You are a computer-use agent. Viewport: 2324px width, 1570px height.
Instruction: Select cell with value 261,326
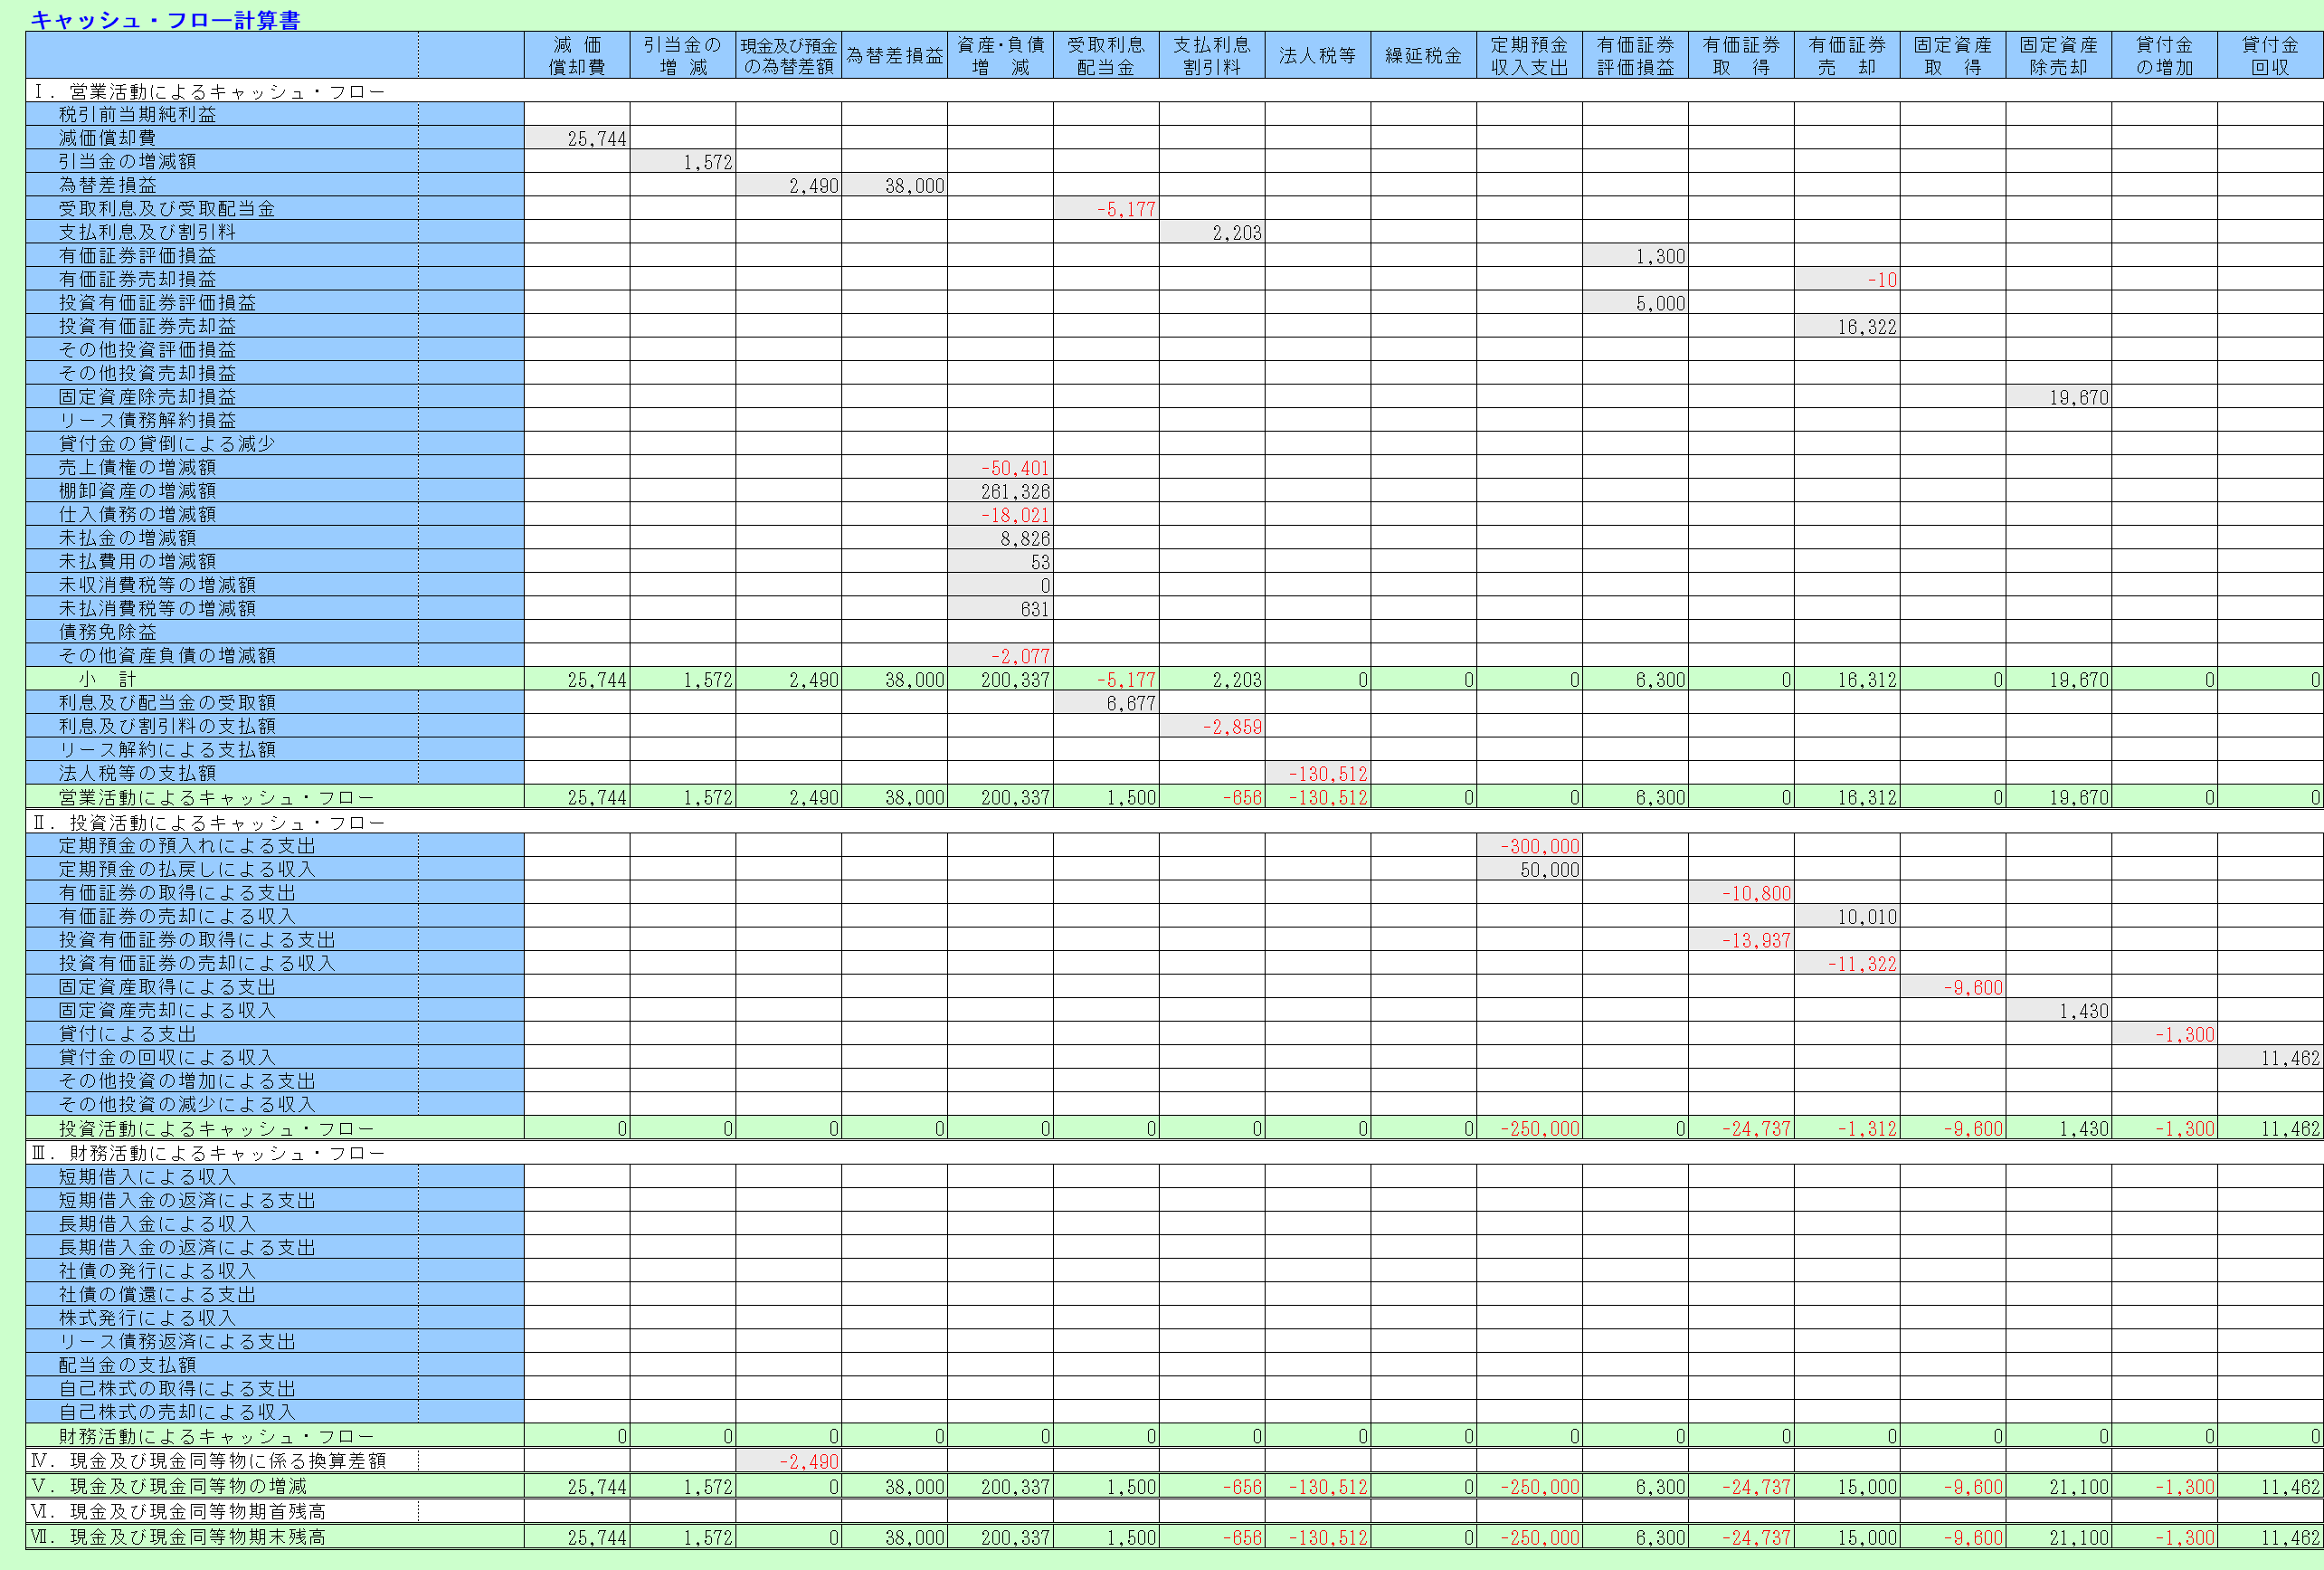[x=1001, y=491]
